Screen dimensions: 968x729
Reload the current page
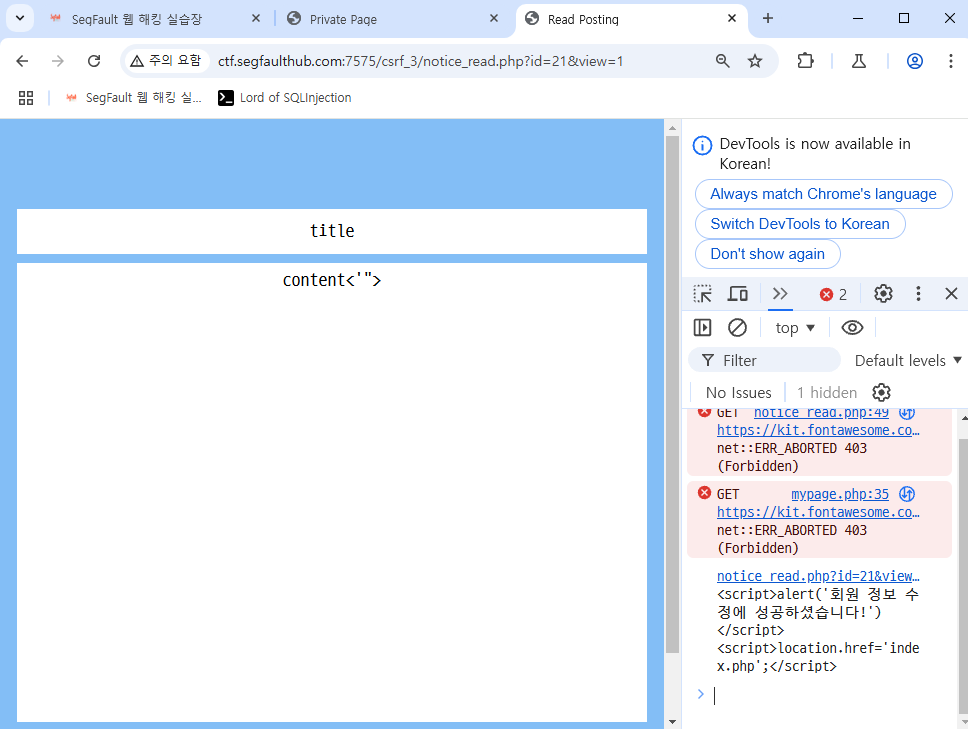[x=94, y=61]
